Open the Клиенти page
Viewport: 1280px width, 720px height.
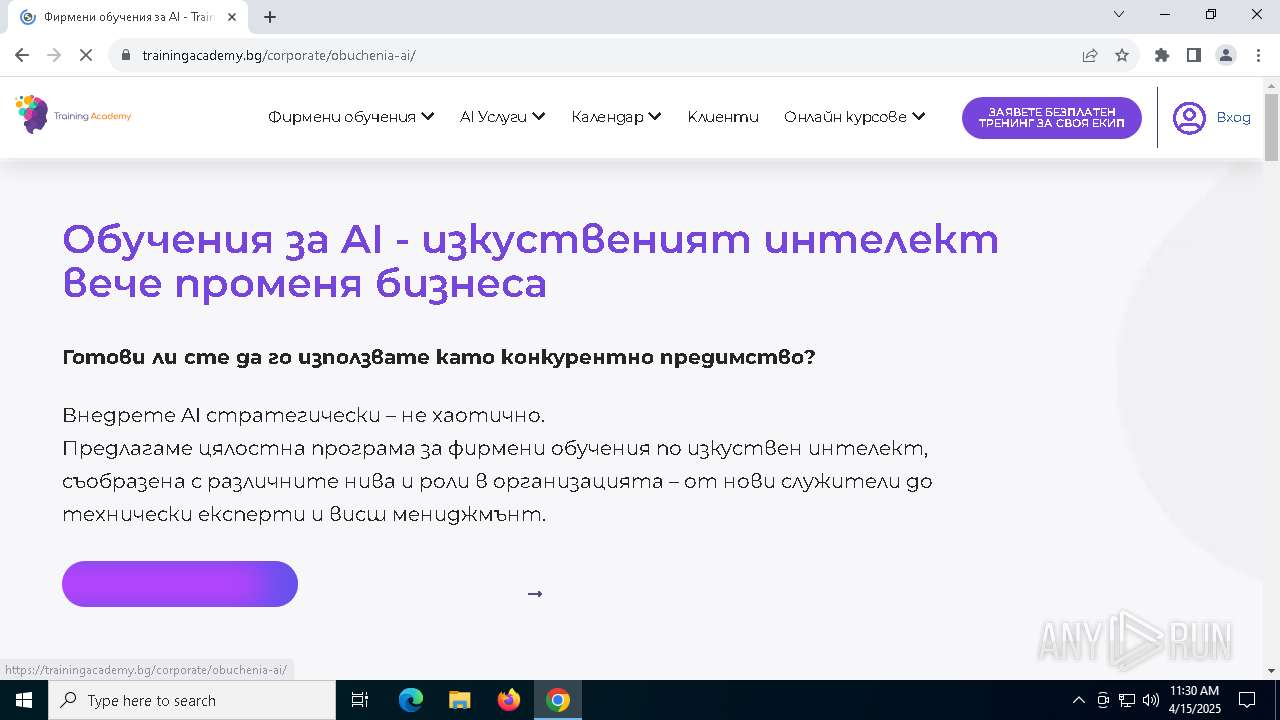click(x=723, y=117)
